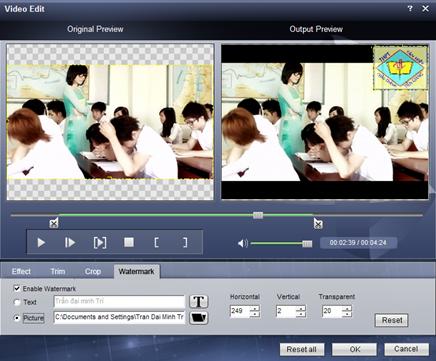Click the watermark logo in Output Preview
Viewport: 436px width, 361px height.
400,68
